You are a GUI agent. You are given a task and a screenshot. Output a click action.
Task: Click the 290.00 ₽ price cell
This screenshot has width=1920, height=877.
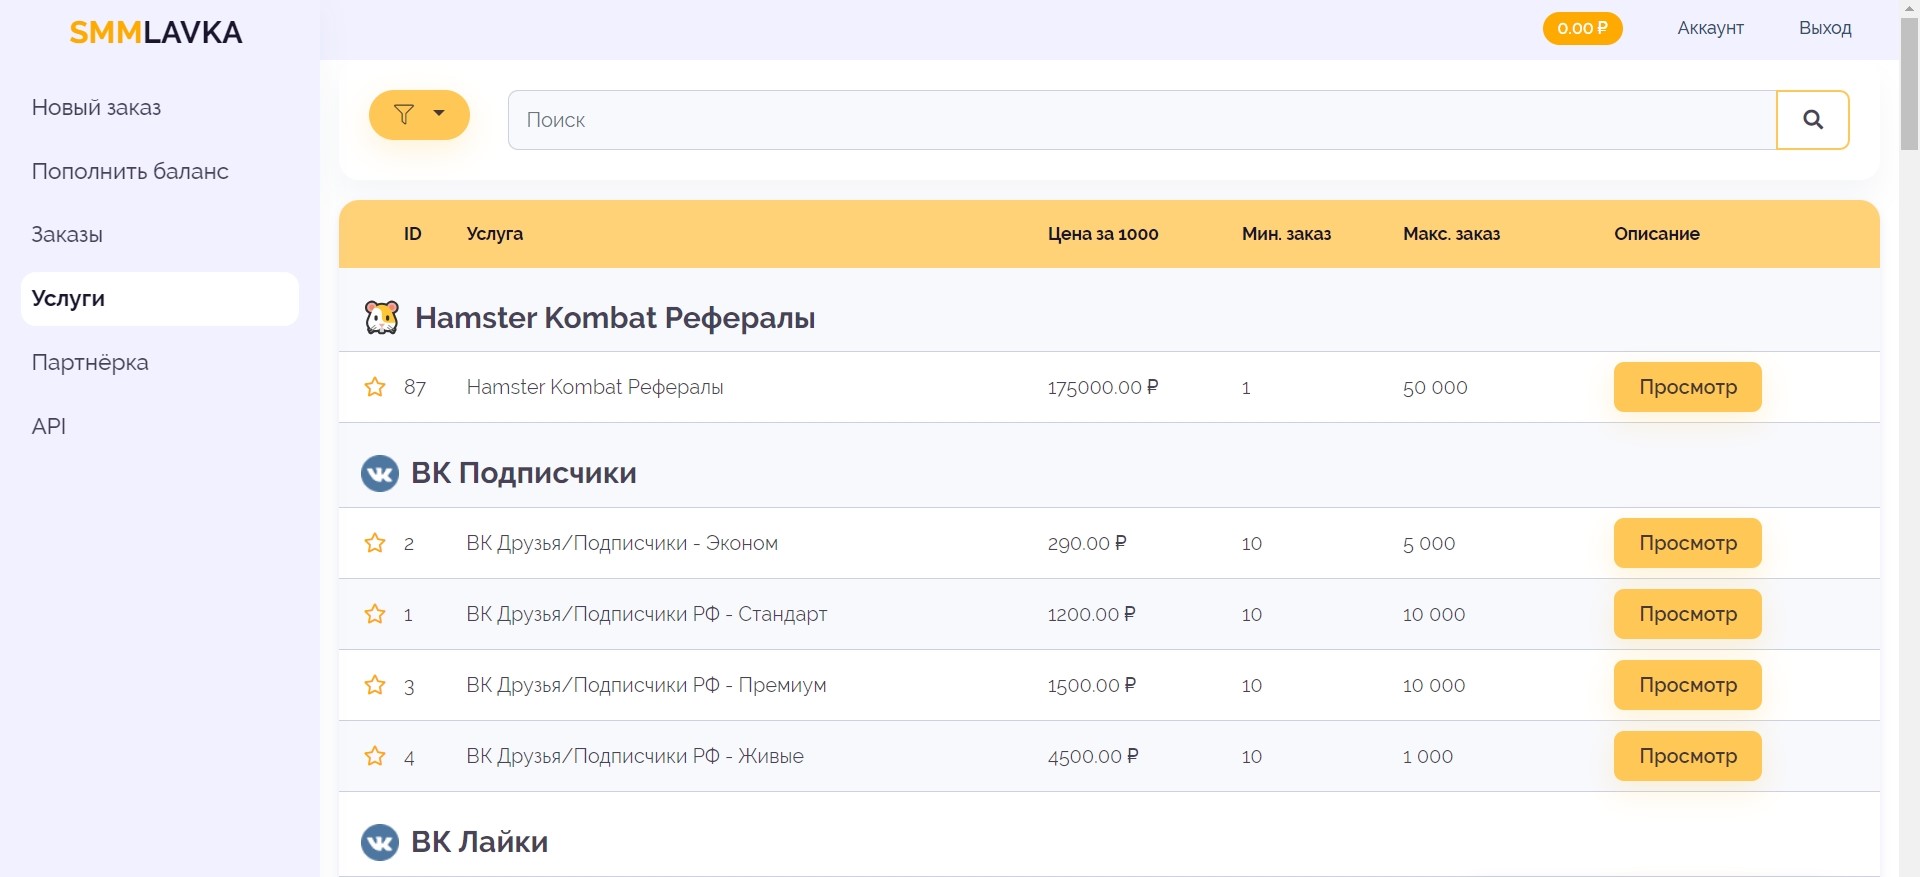click(x=1087, y=543)
